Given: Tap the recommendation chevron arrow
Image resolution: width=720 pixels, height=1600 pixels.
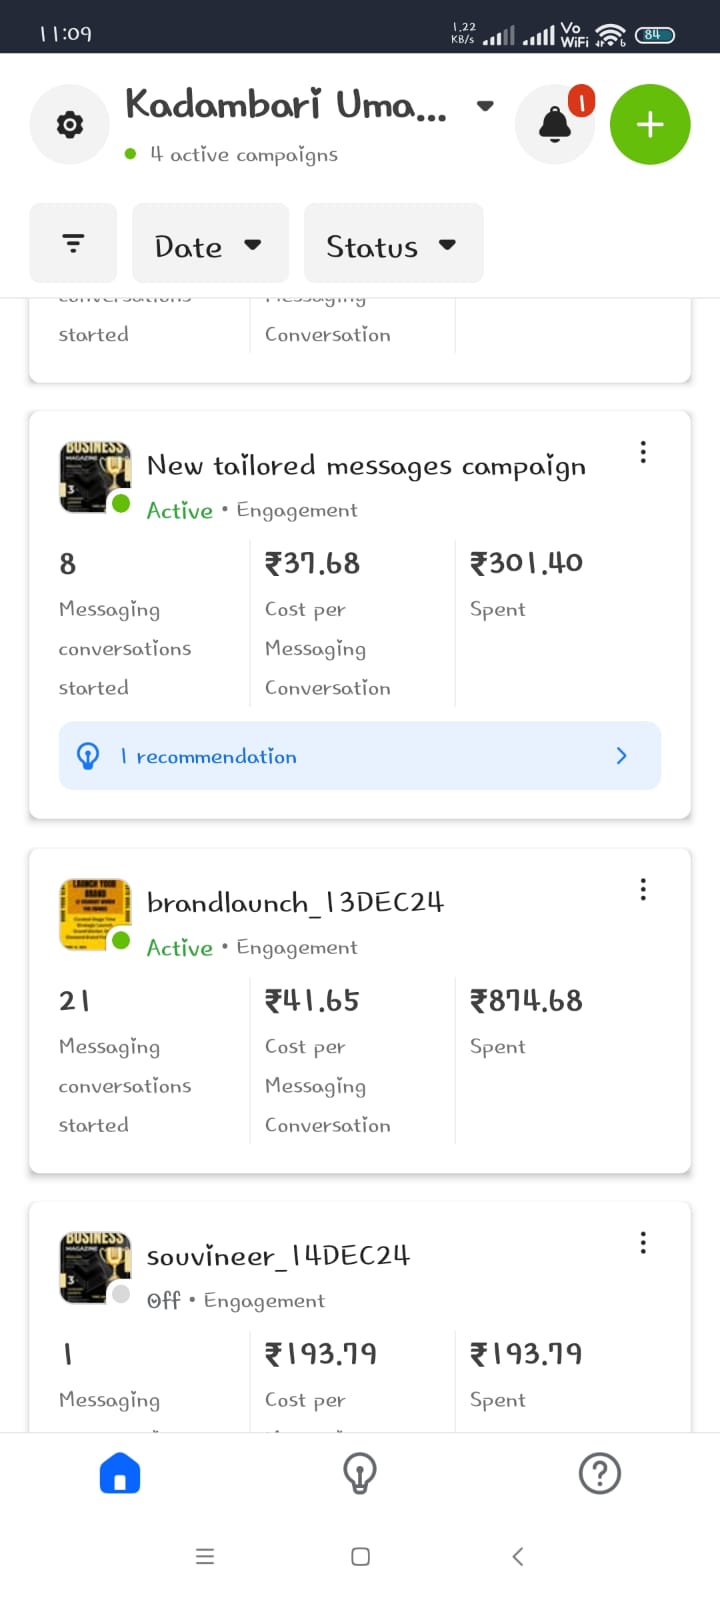Looking at the screenshot, I should point(621,756).
